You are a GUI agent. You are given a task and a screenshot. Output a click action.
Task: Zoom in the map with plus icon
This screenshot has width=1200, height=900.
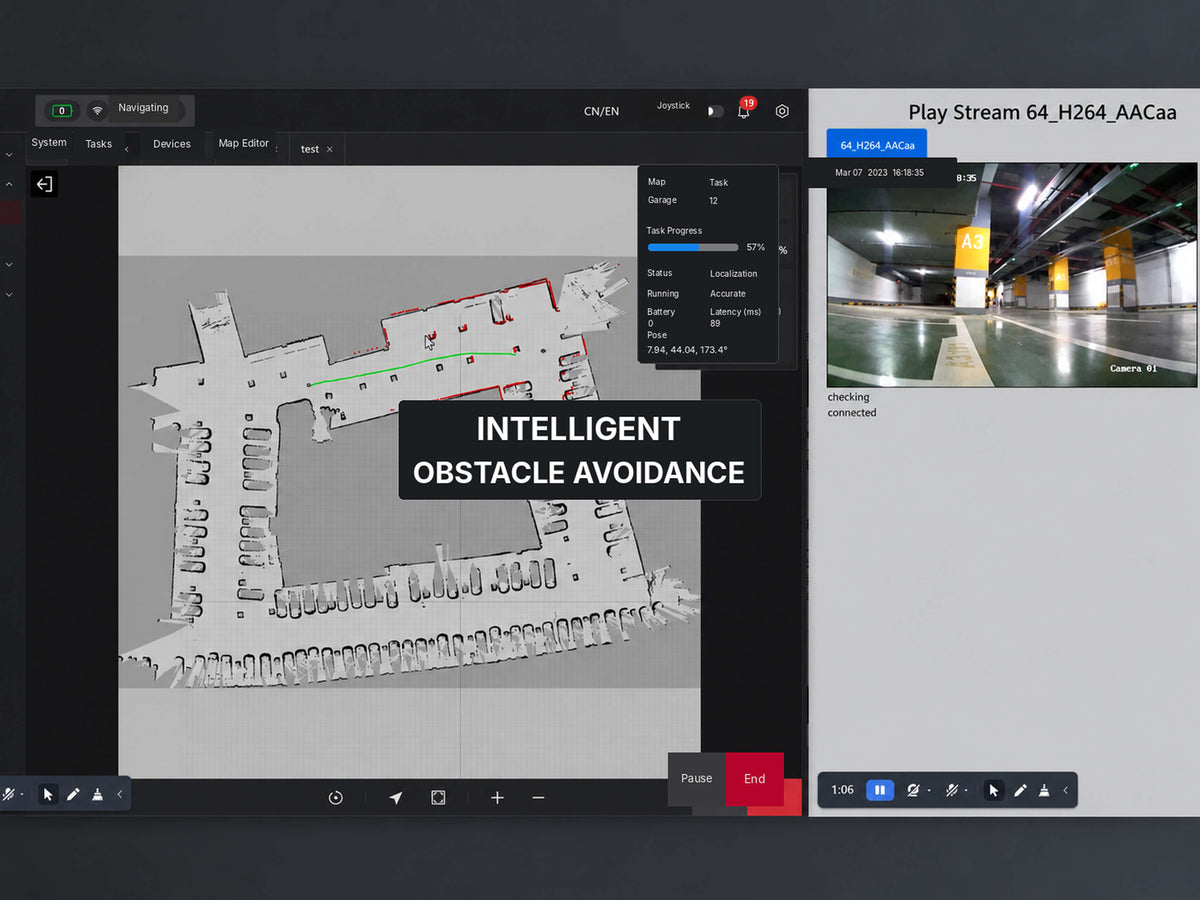point(497,797)
